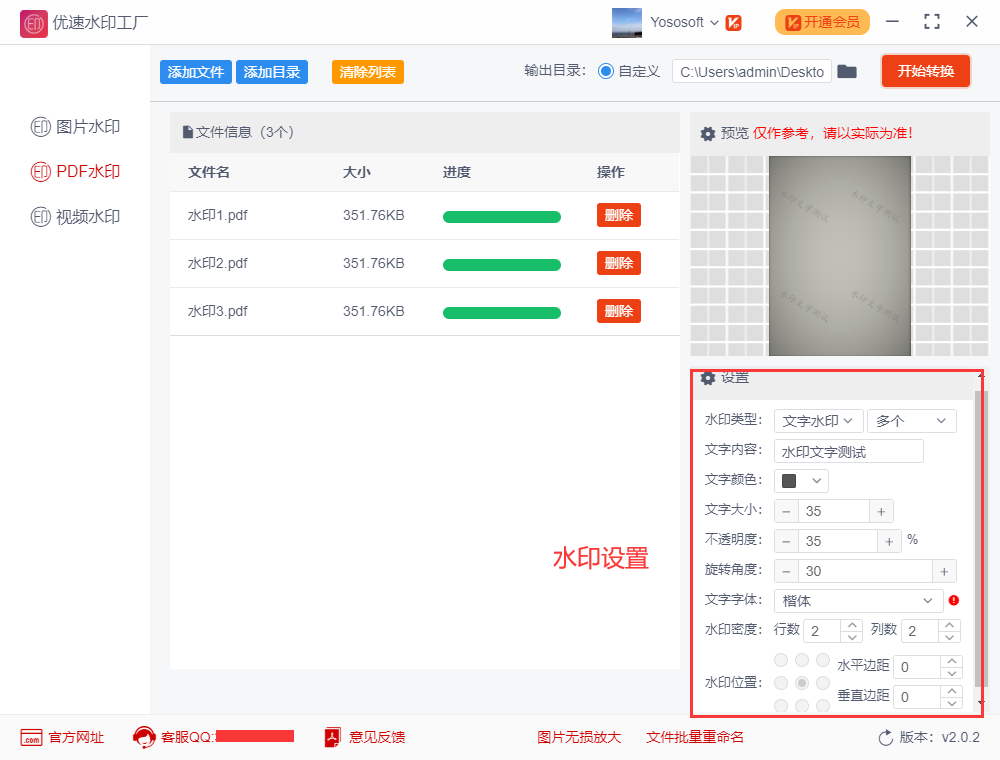
Task: Select the 水印2.pdf file name
Action: coord(217,263)
